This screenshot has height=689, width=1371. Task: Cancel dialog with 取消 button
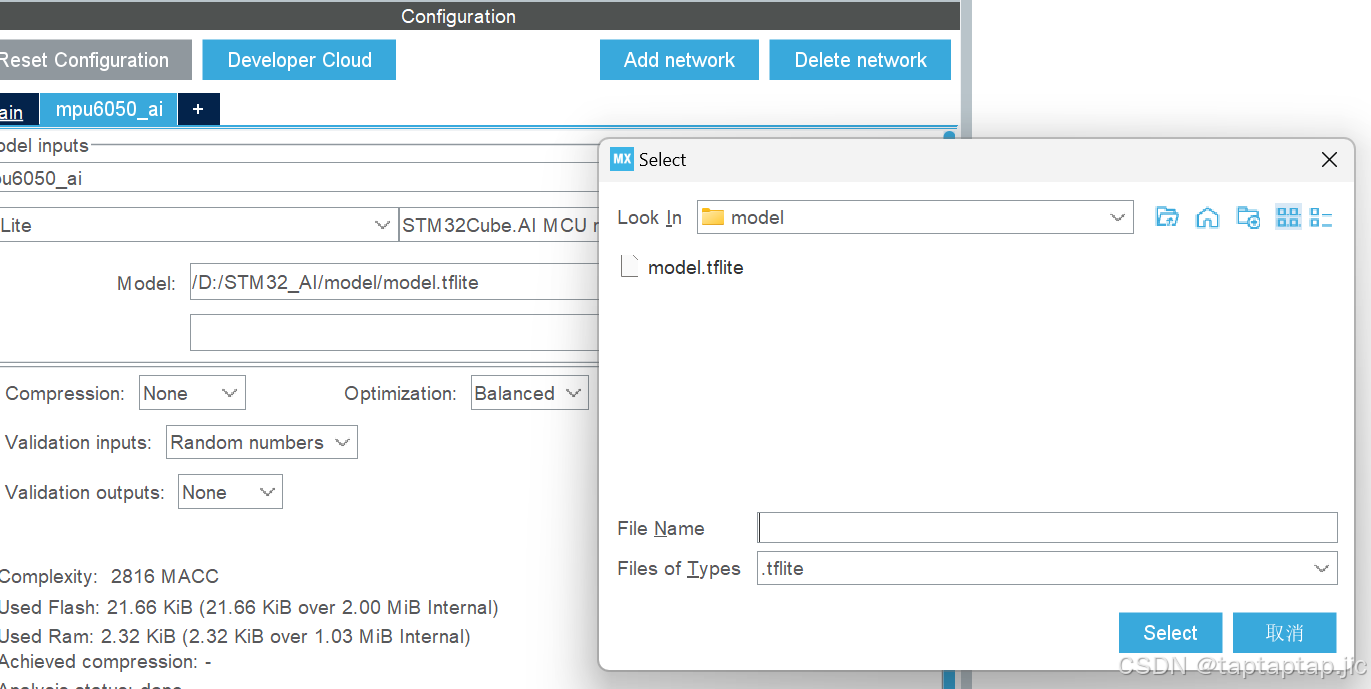(1284, 633)
